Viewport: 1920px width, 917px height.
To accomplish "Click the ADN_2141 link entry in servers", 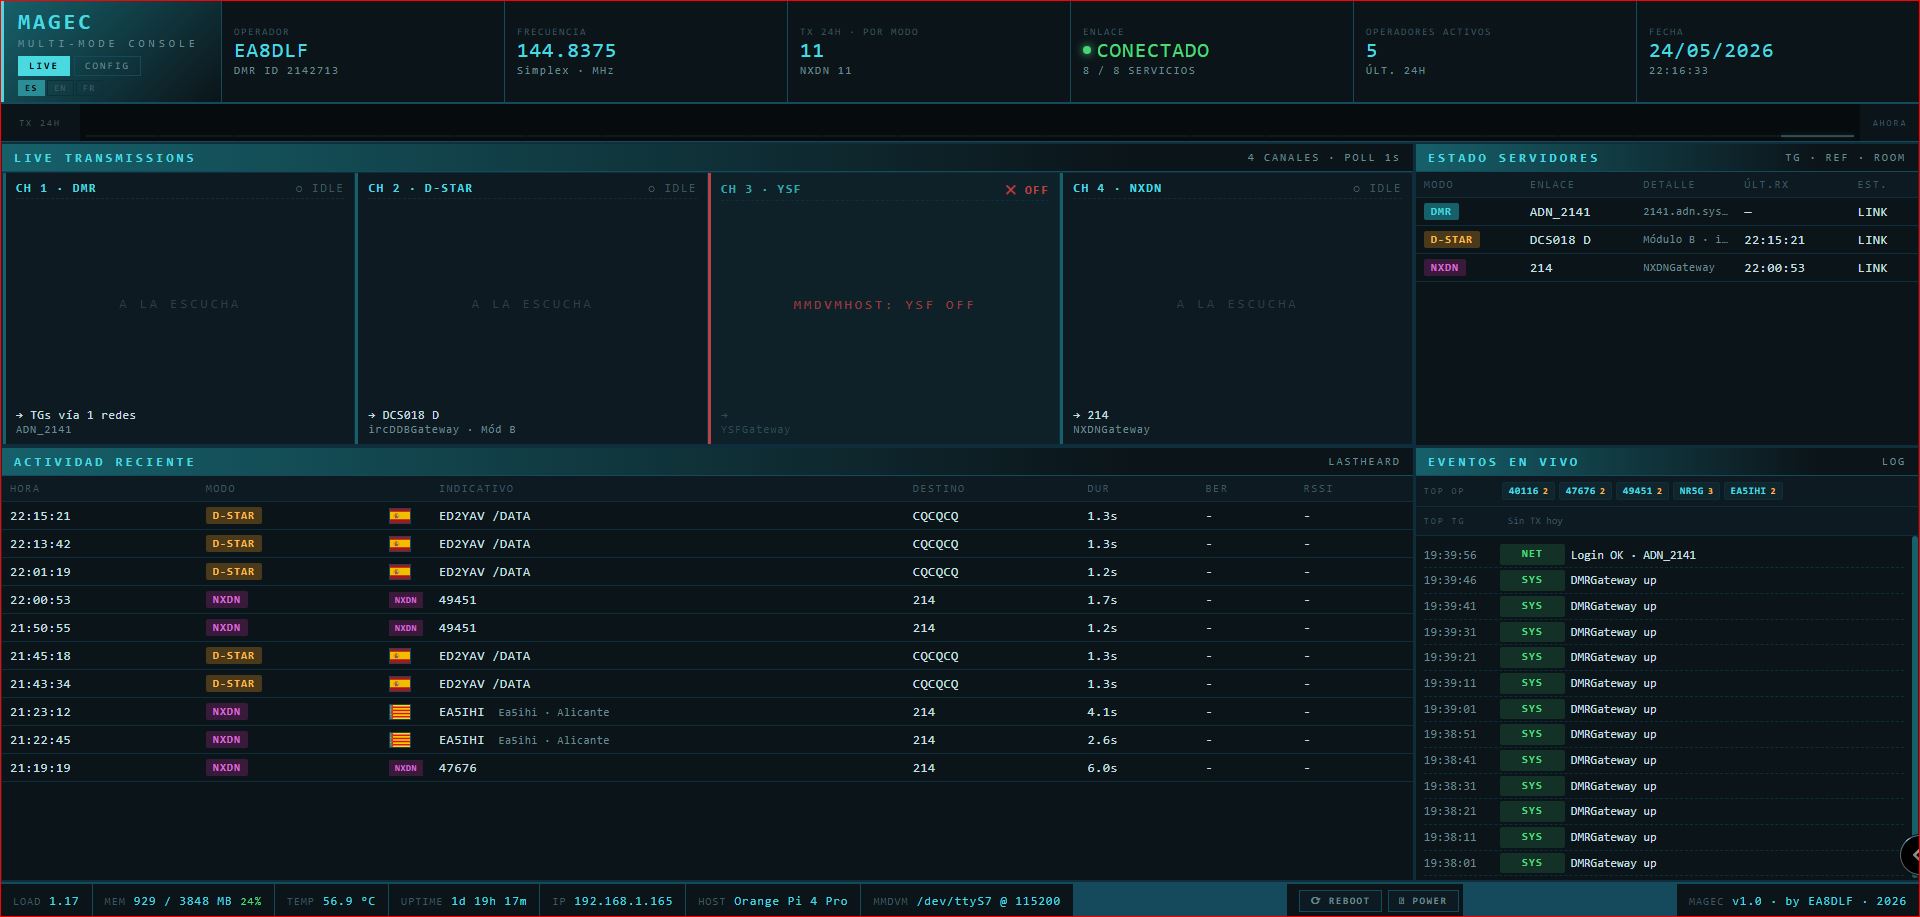I will click(x=1560, y=212).
